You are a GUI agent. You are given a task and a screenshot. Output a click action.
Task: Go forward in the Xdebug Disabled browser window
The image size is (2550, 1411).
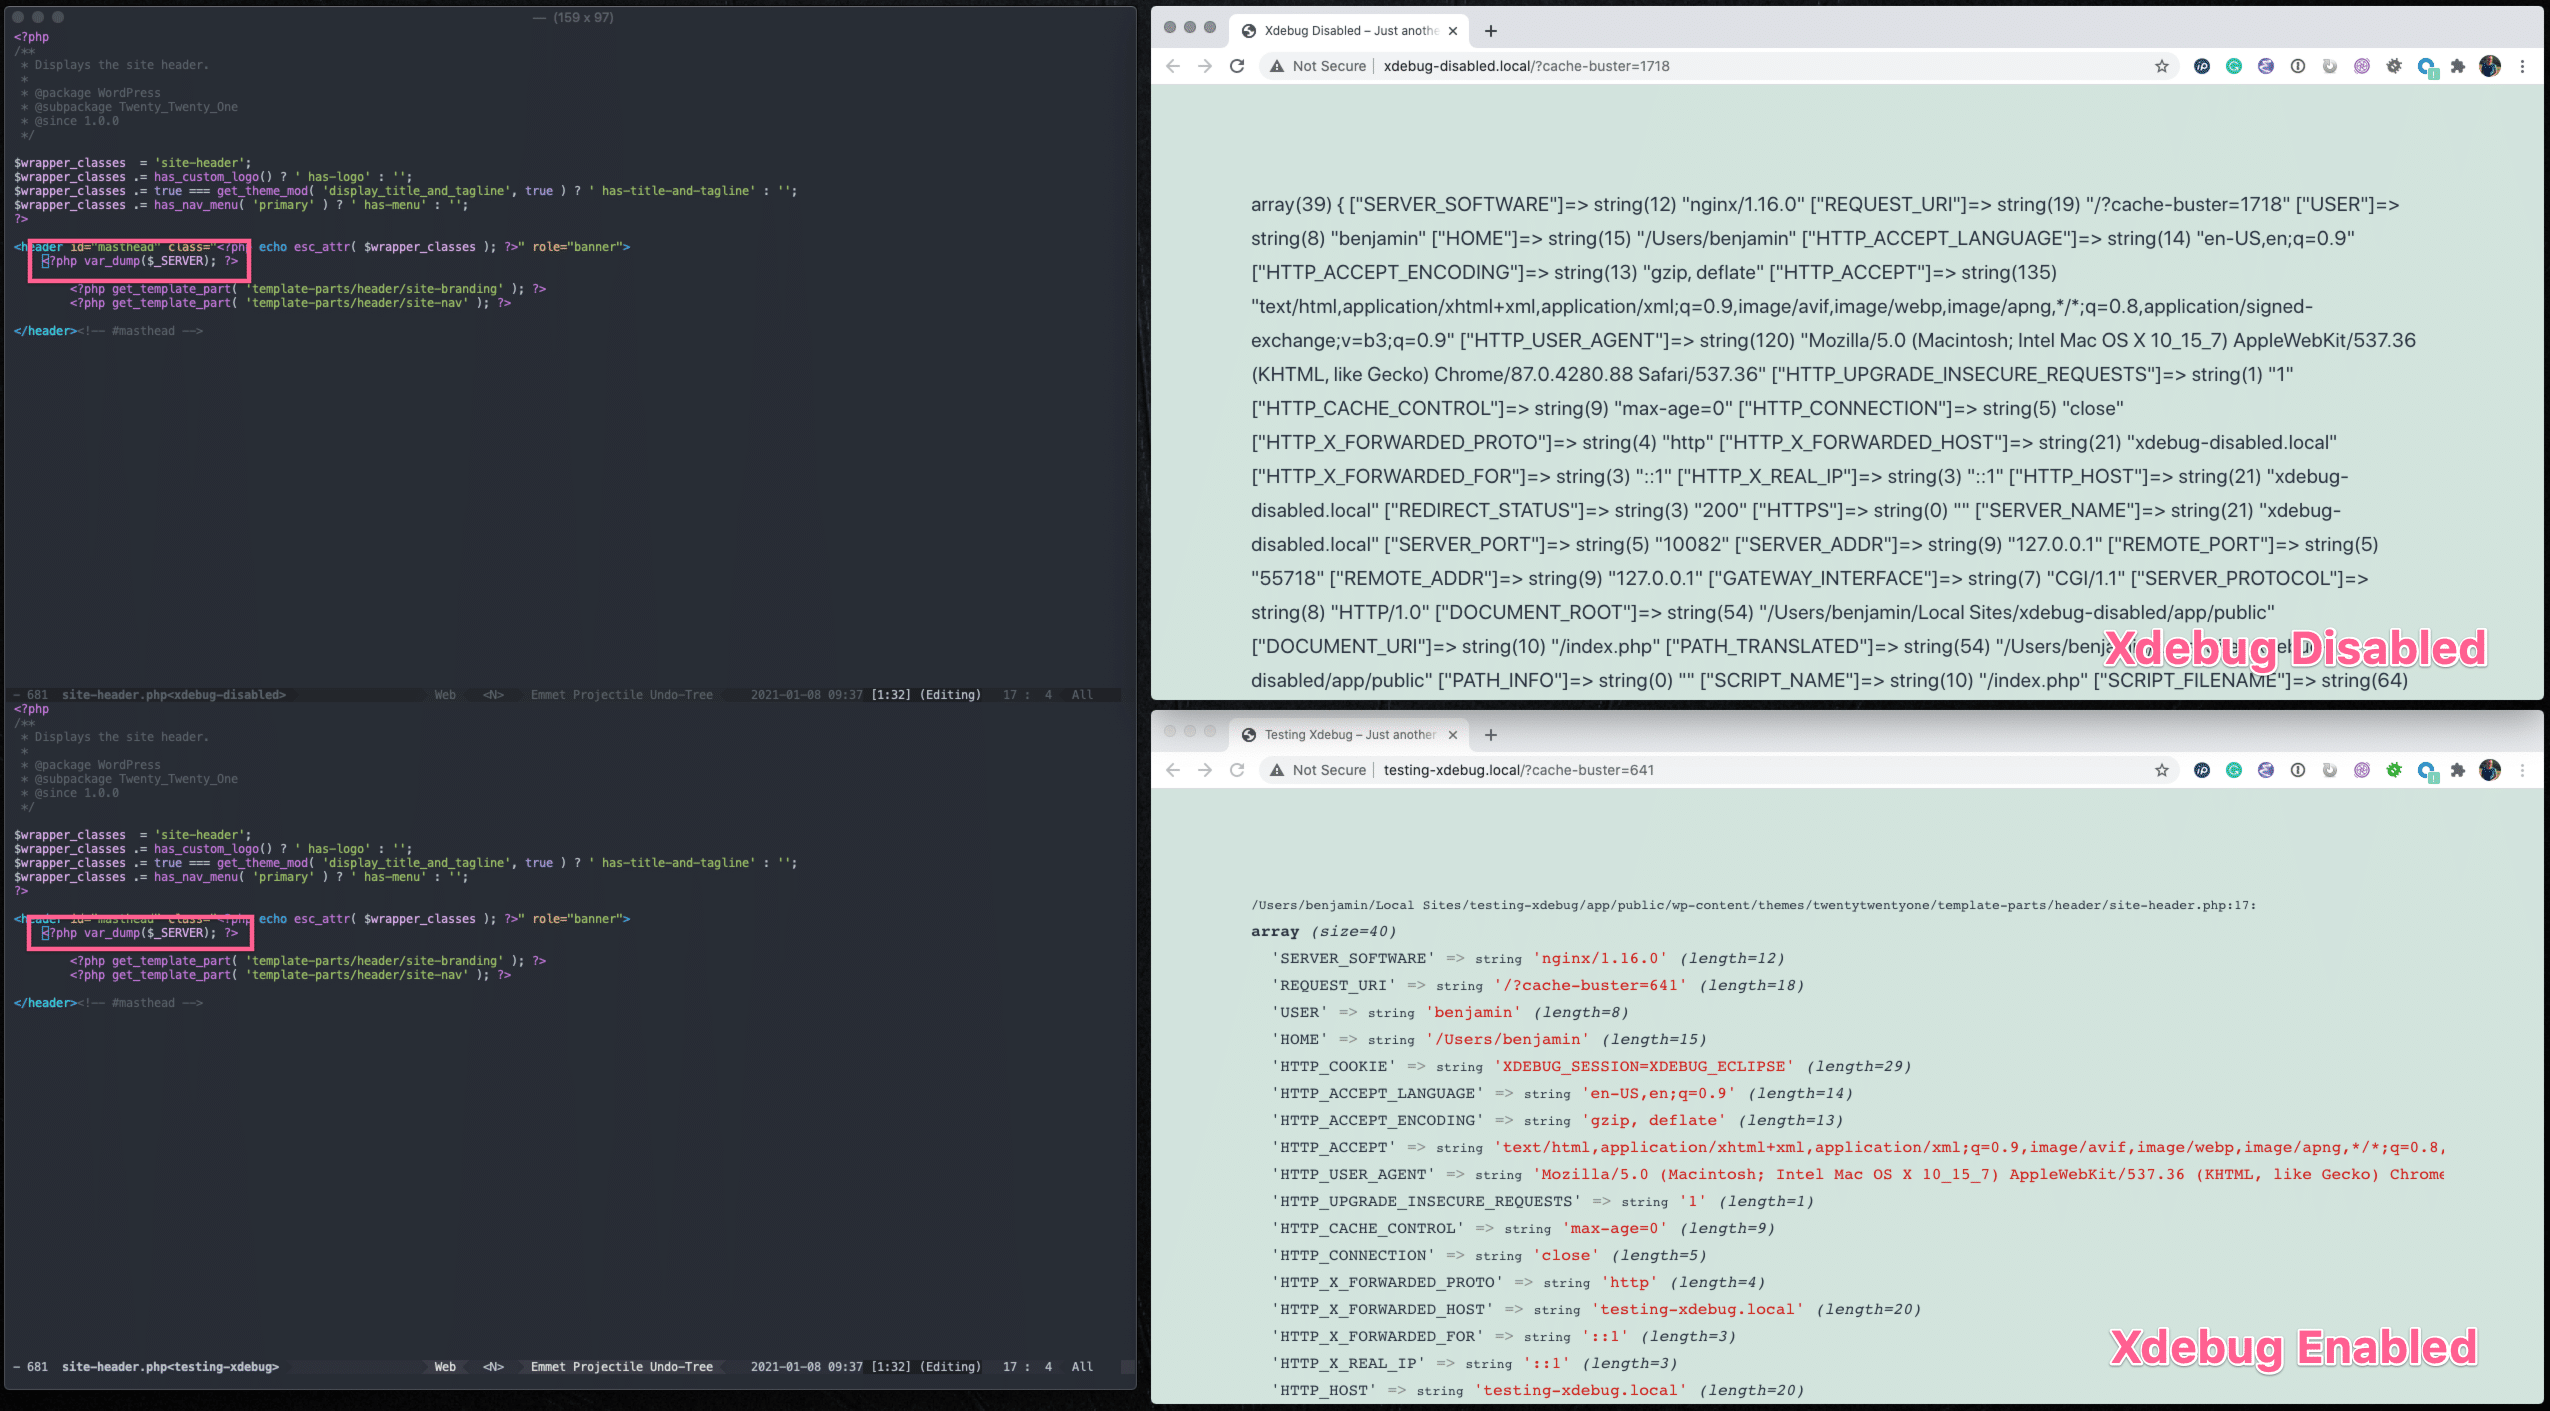point(1205,66)
